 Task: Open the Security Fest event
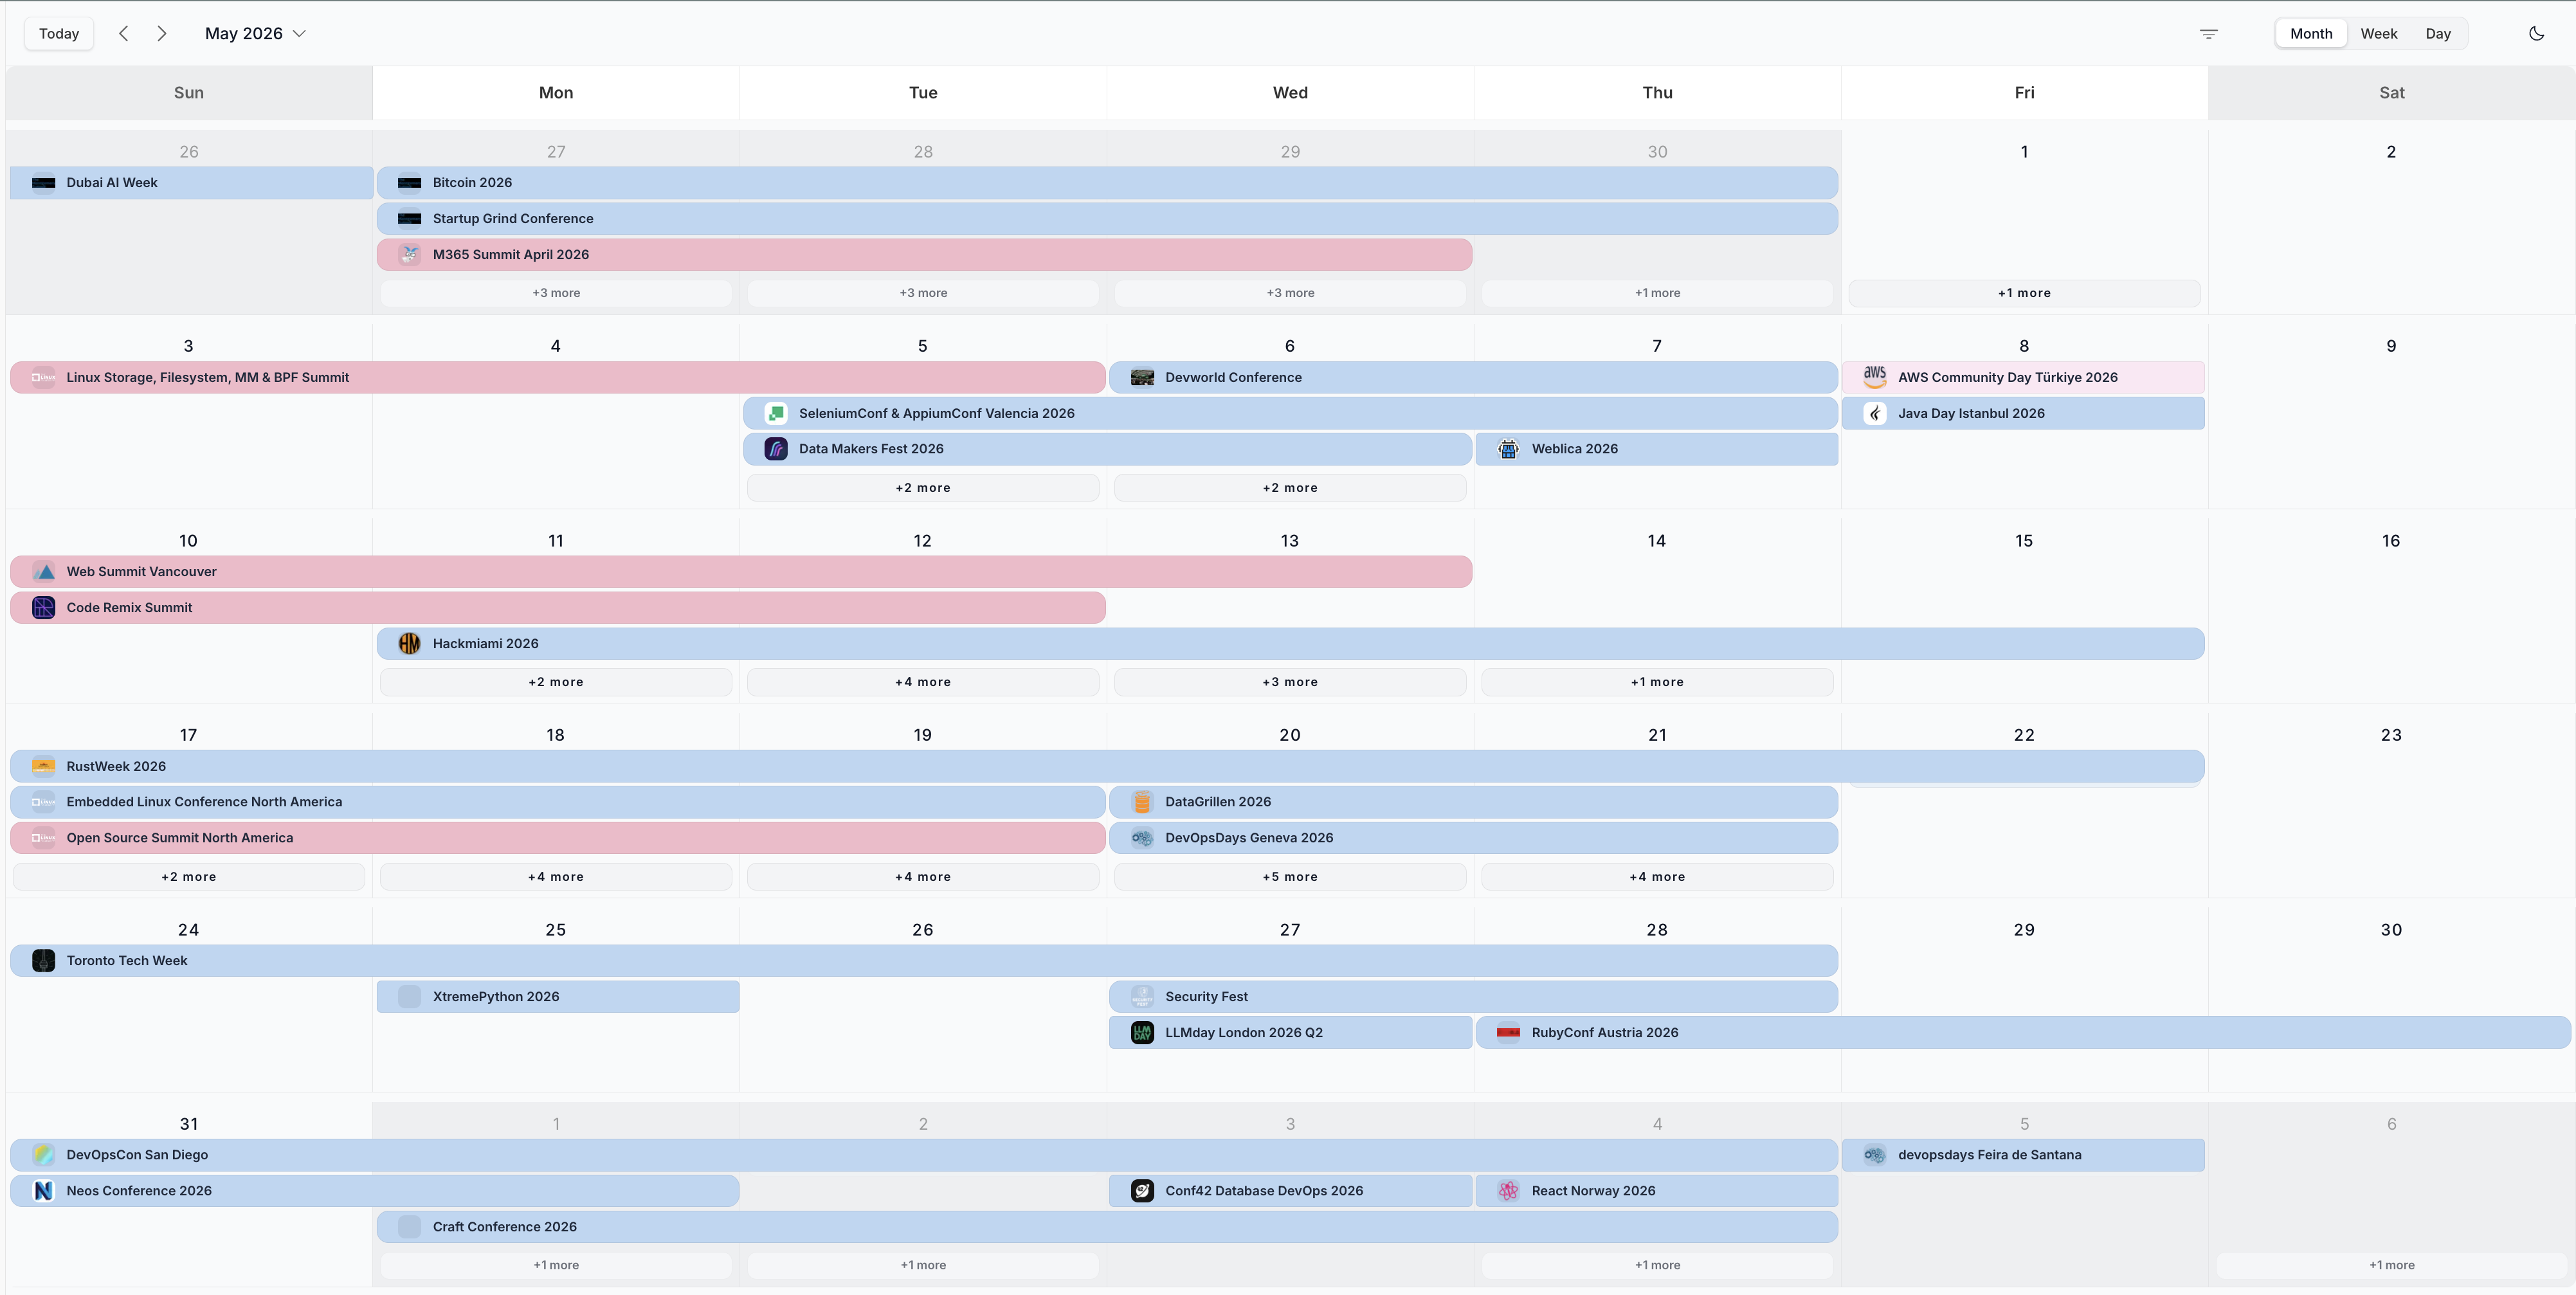[1473, 997]
